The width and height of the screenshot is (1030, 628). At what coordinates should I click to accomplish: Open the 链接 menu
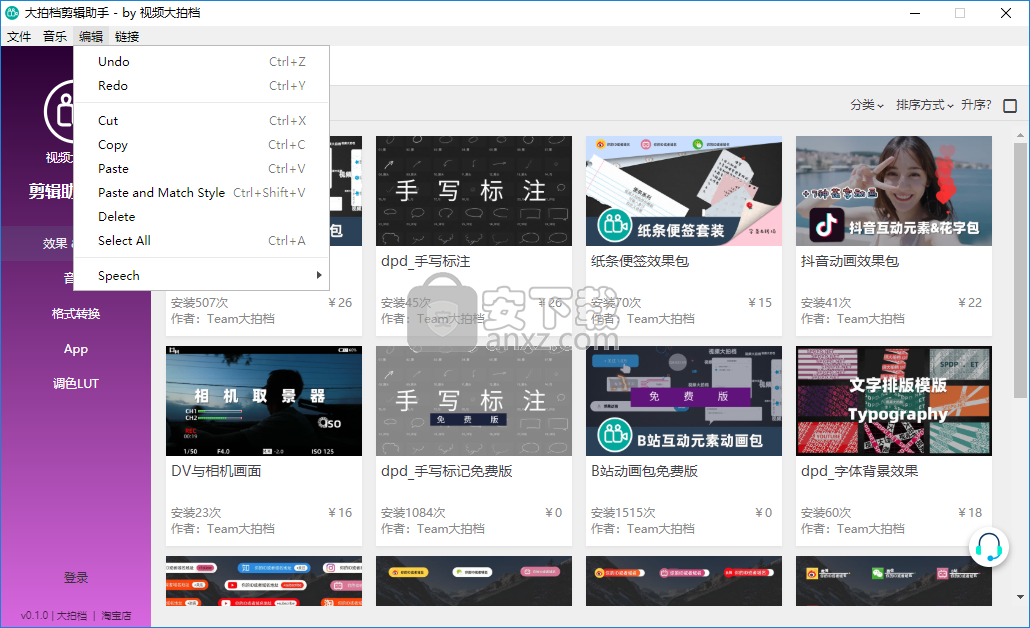point(127,37)
